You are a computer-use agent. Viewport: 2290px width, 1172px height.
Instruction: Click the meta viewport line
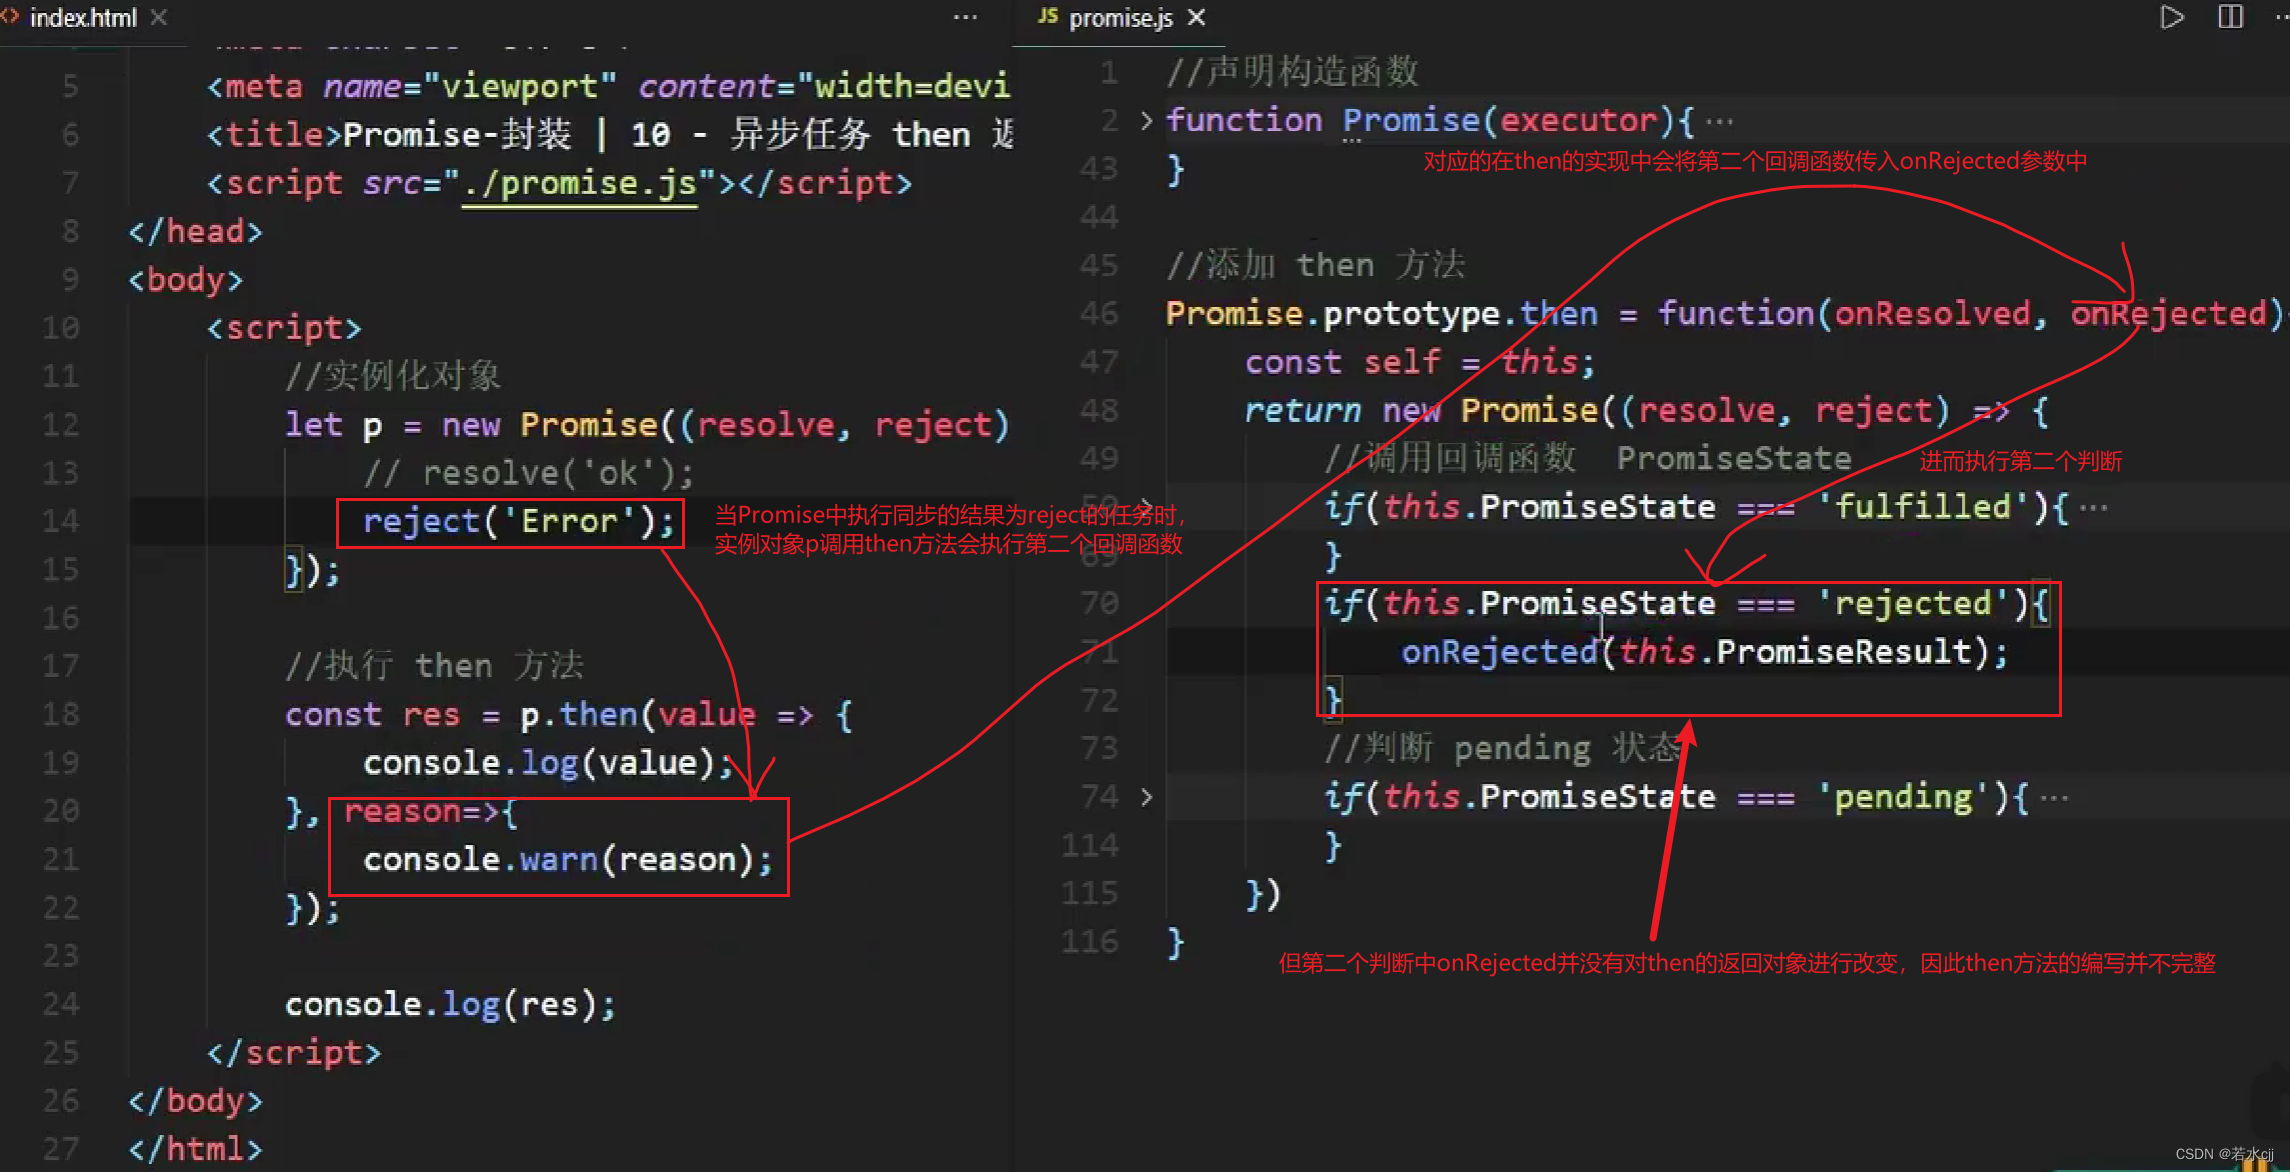click(x=608, y=87)
